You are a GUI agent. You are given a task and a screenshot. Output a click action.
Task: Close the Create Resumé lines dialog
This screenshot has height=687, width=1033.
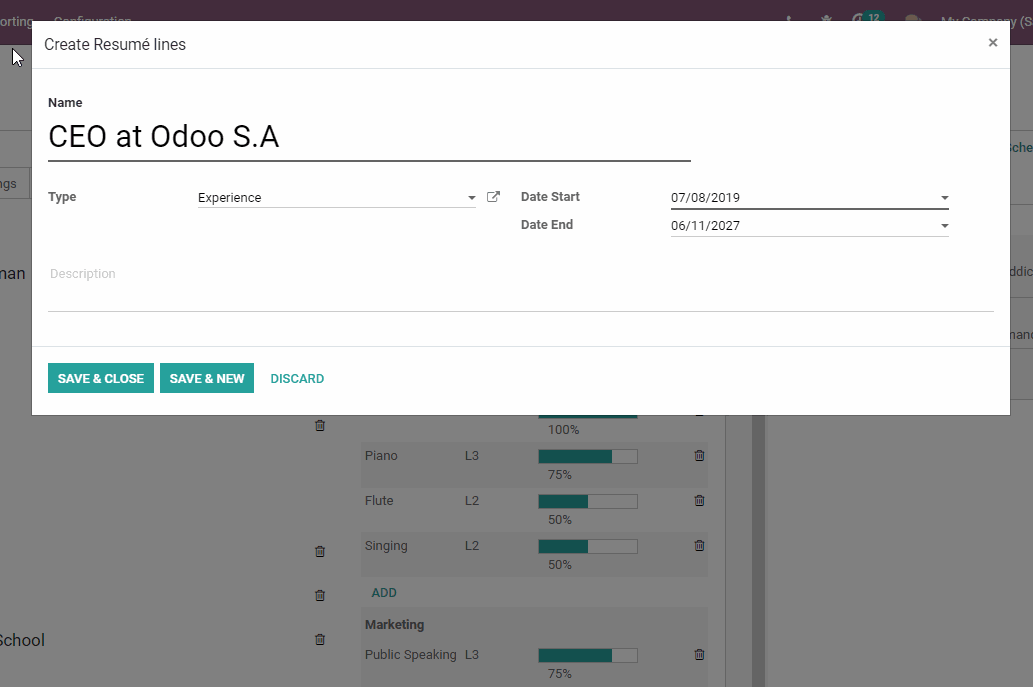tap(993, 43)
